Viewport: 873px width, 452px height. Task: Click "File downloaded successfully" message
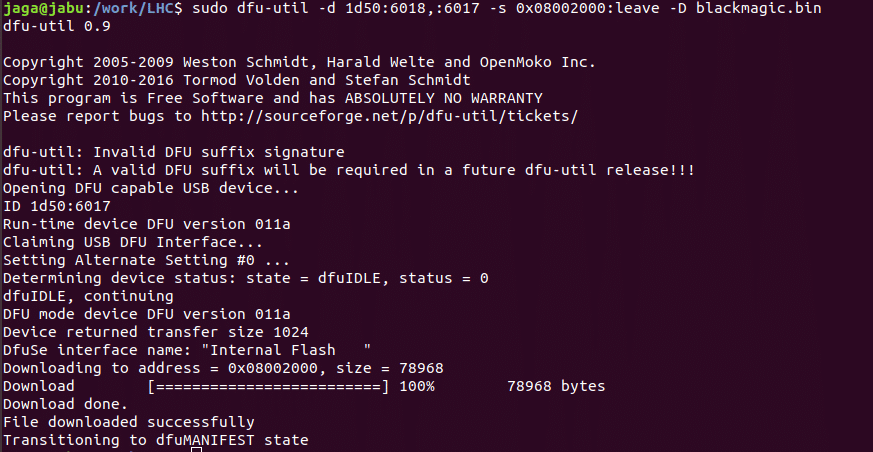click(129, 422)
